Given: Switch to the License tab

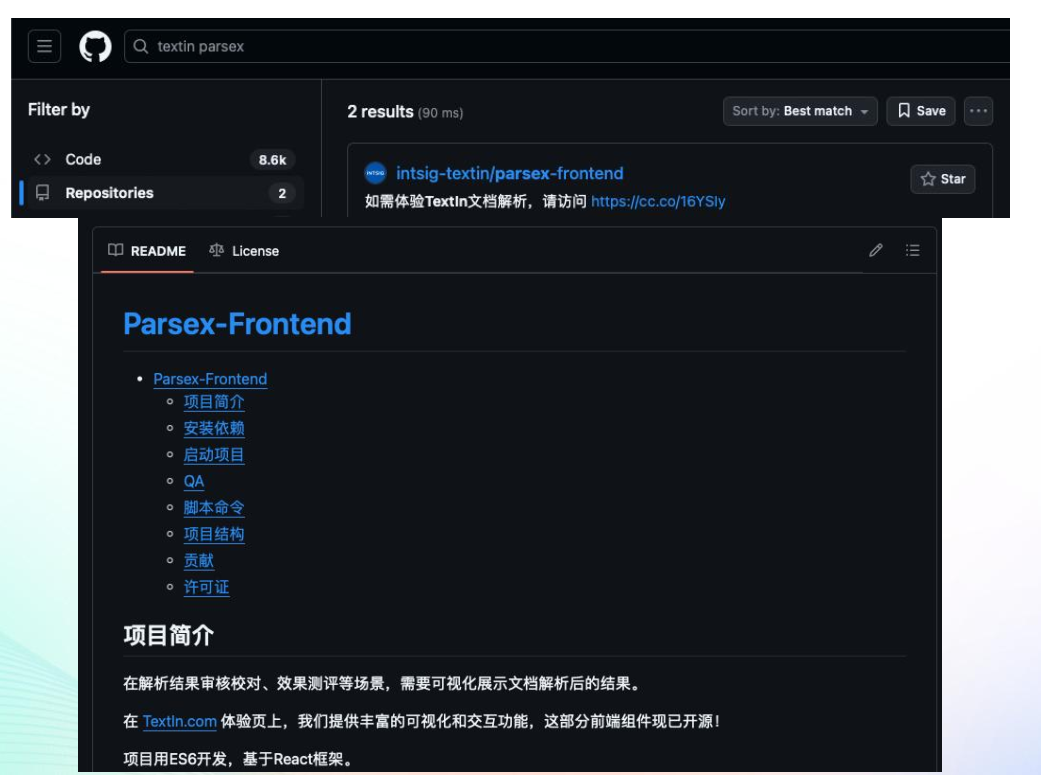Looking at the screenshot, I should click(244, 251).
